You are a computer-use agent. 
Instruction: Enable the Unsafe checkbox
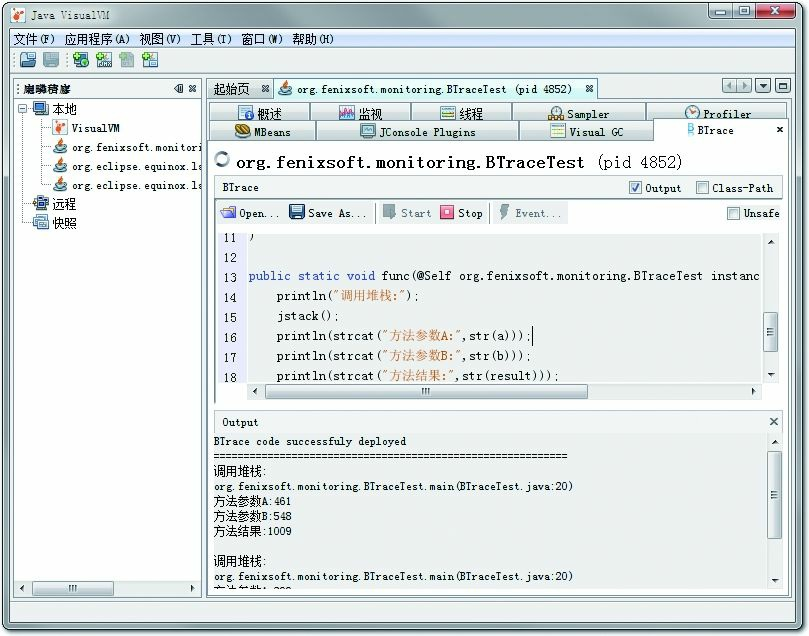tap(733, 213)
